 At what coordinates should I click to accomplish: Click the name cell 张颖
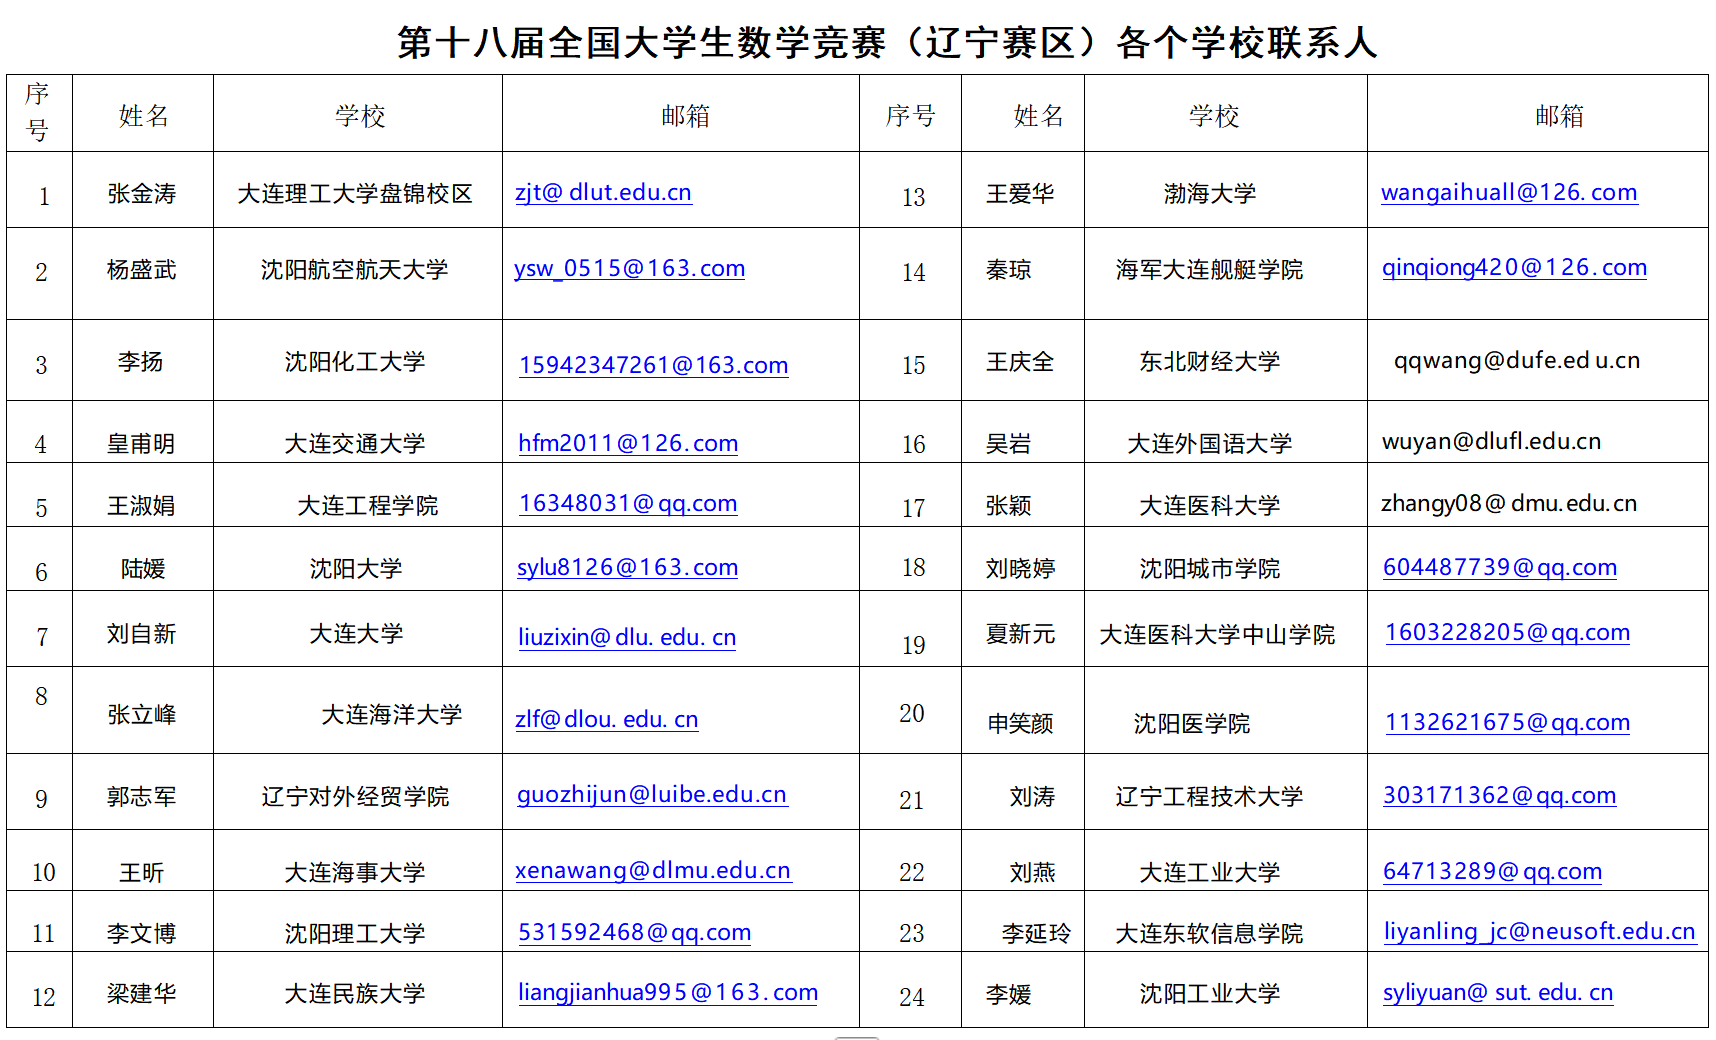(x=1008, y=506)
